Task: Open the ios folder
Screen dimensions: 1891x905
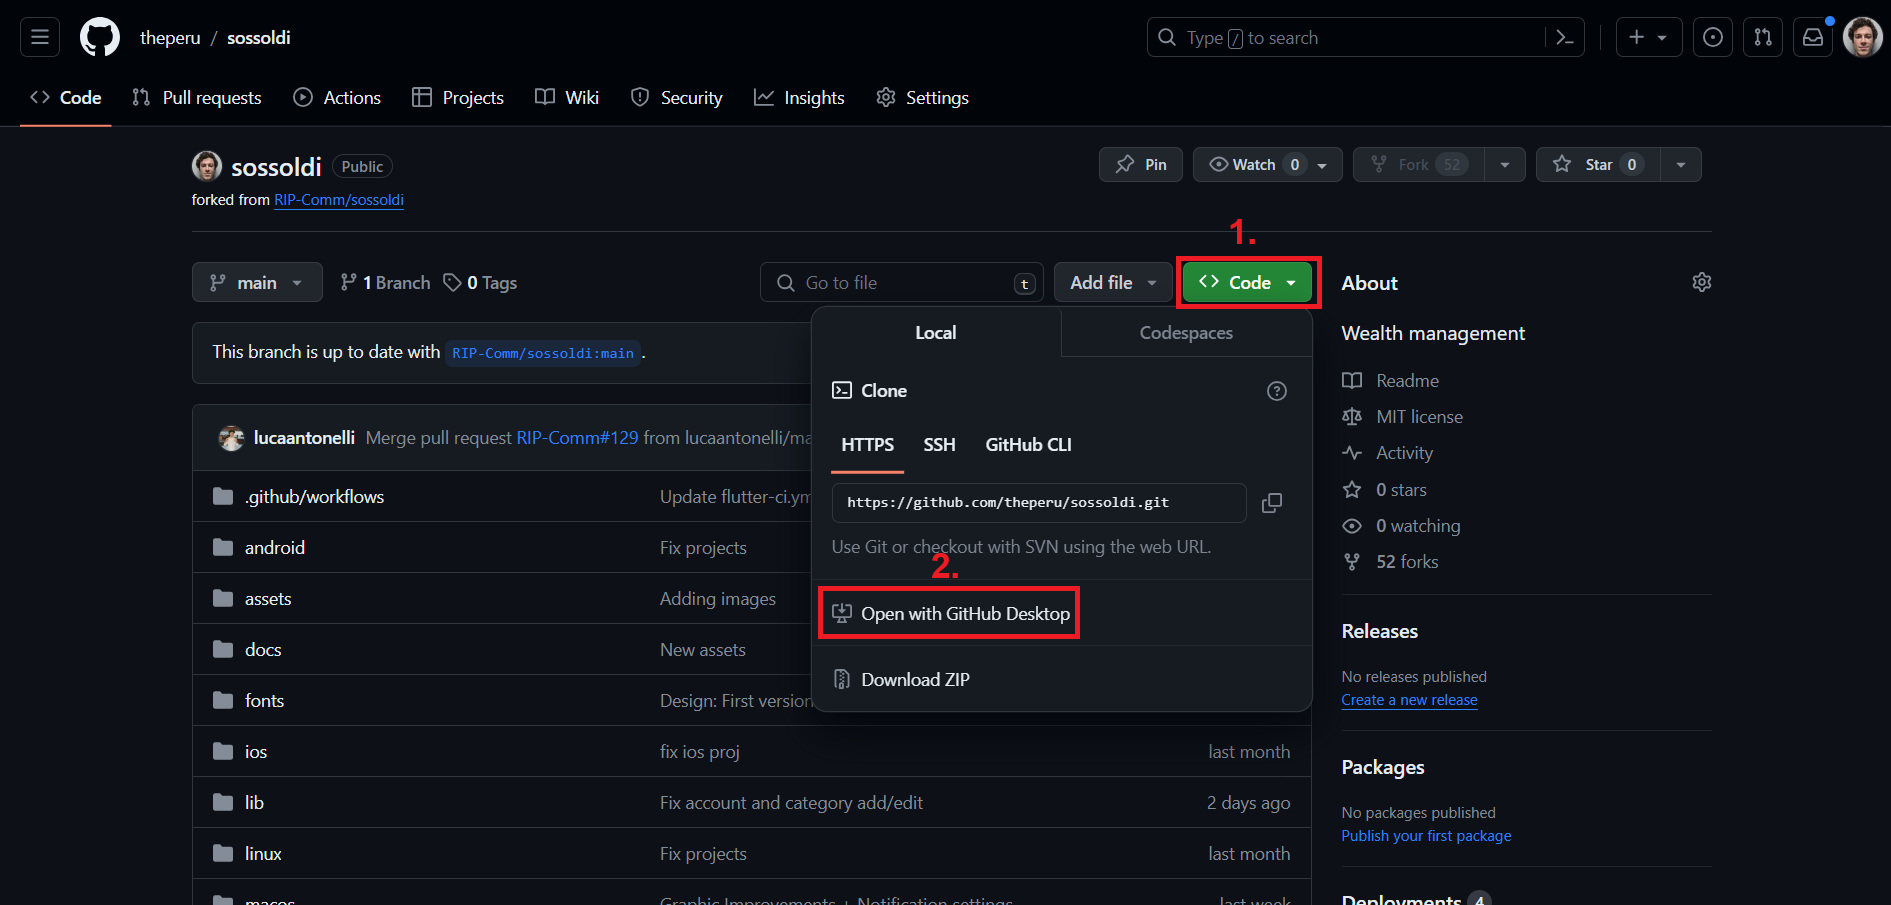Action: click(x=256, y=752)
